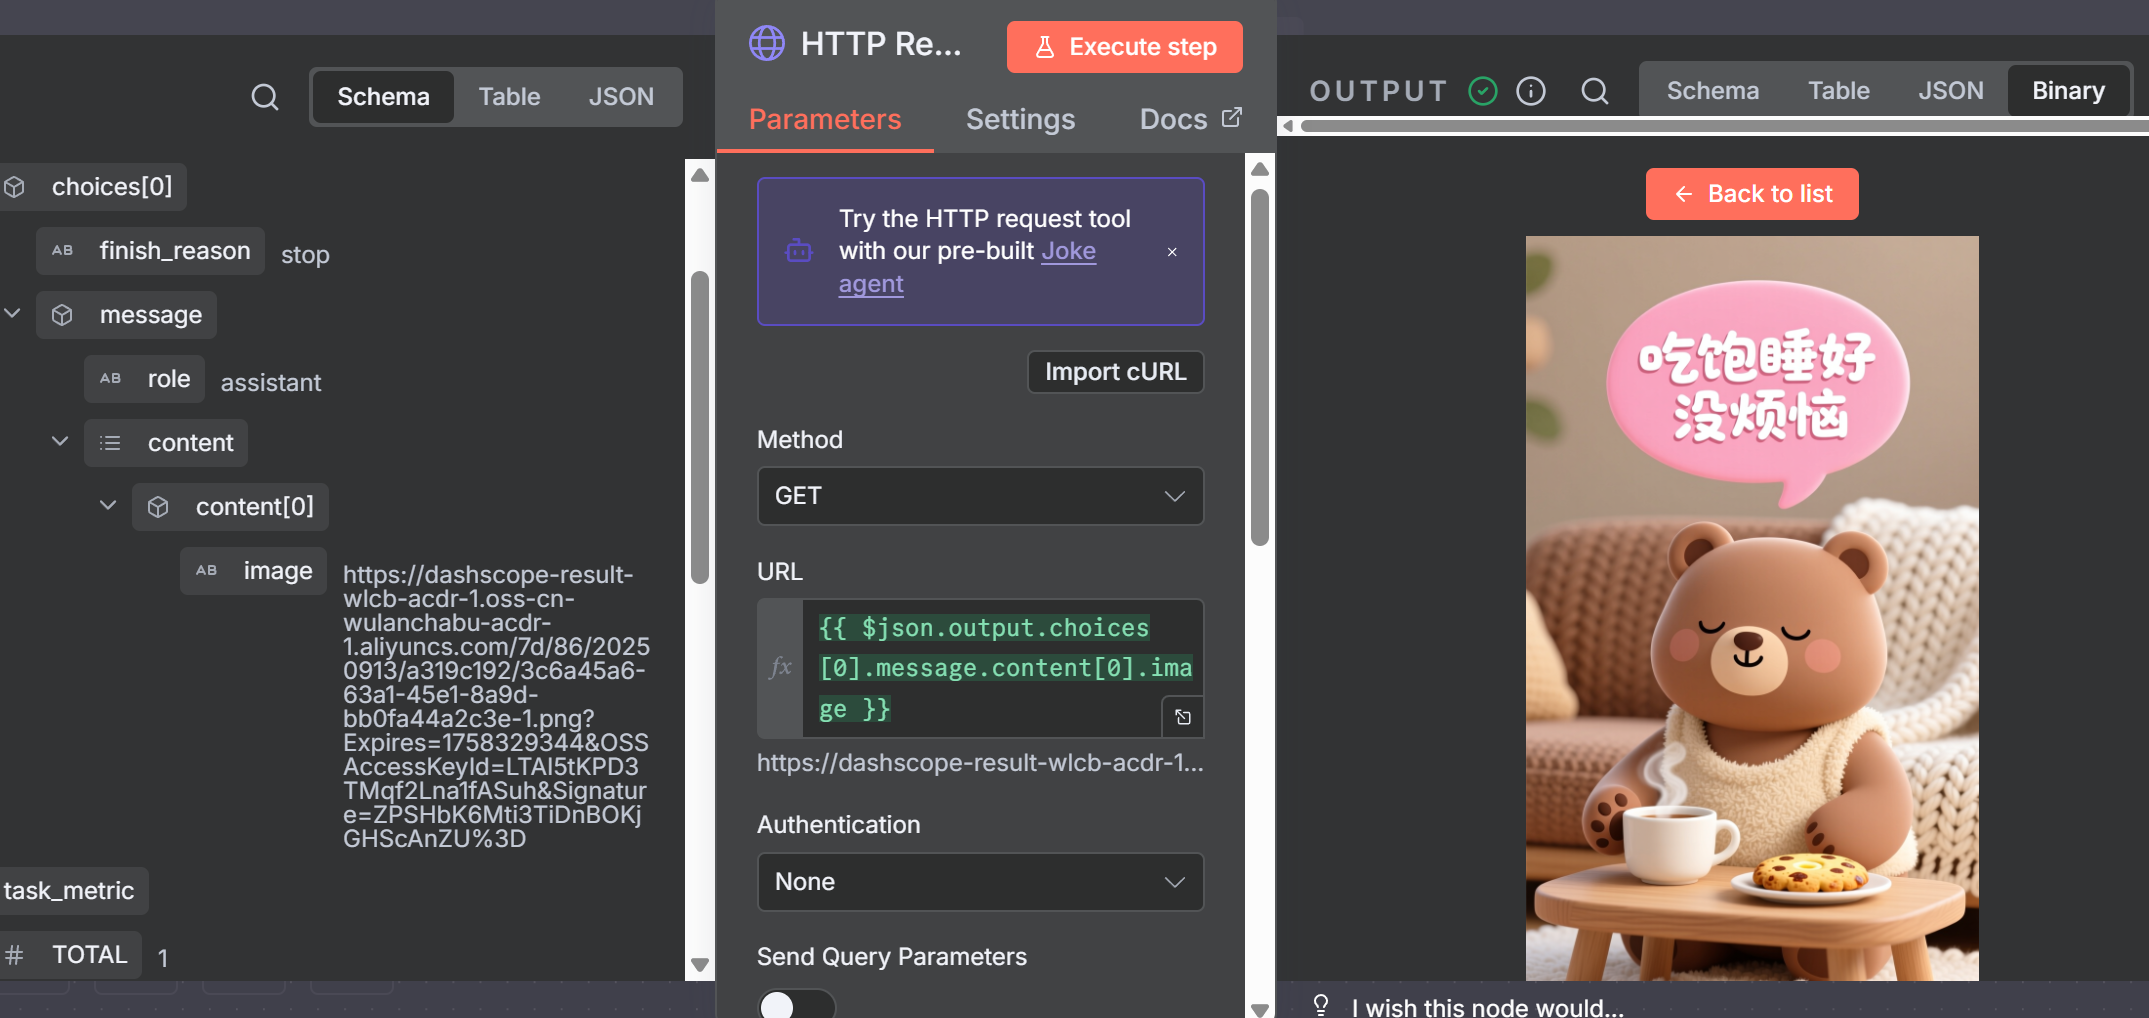Click the resolved URL preview text
2149x1018 pixels.
(x=980, y=763)
